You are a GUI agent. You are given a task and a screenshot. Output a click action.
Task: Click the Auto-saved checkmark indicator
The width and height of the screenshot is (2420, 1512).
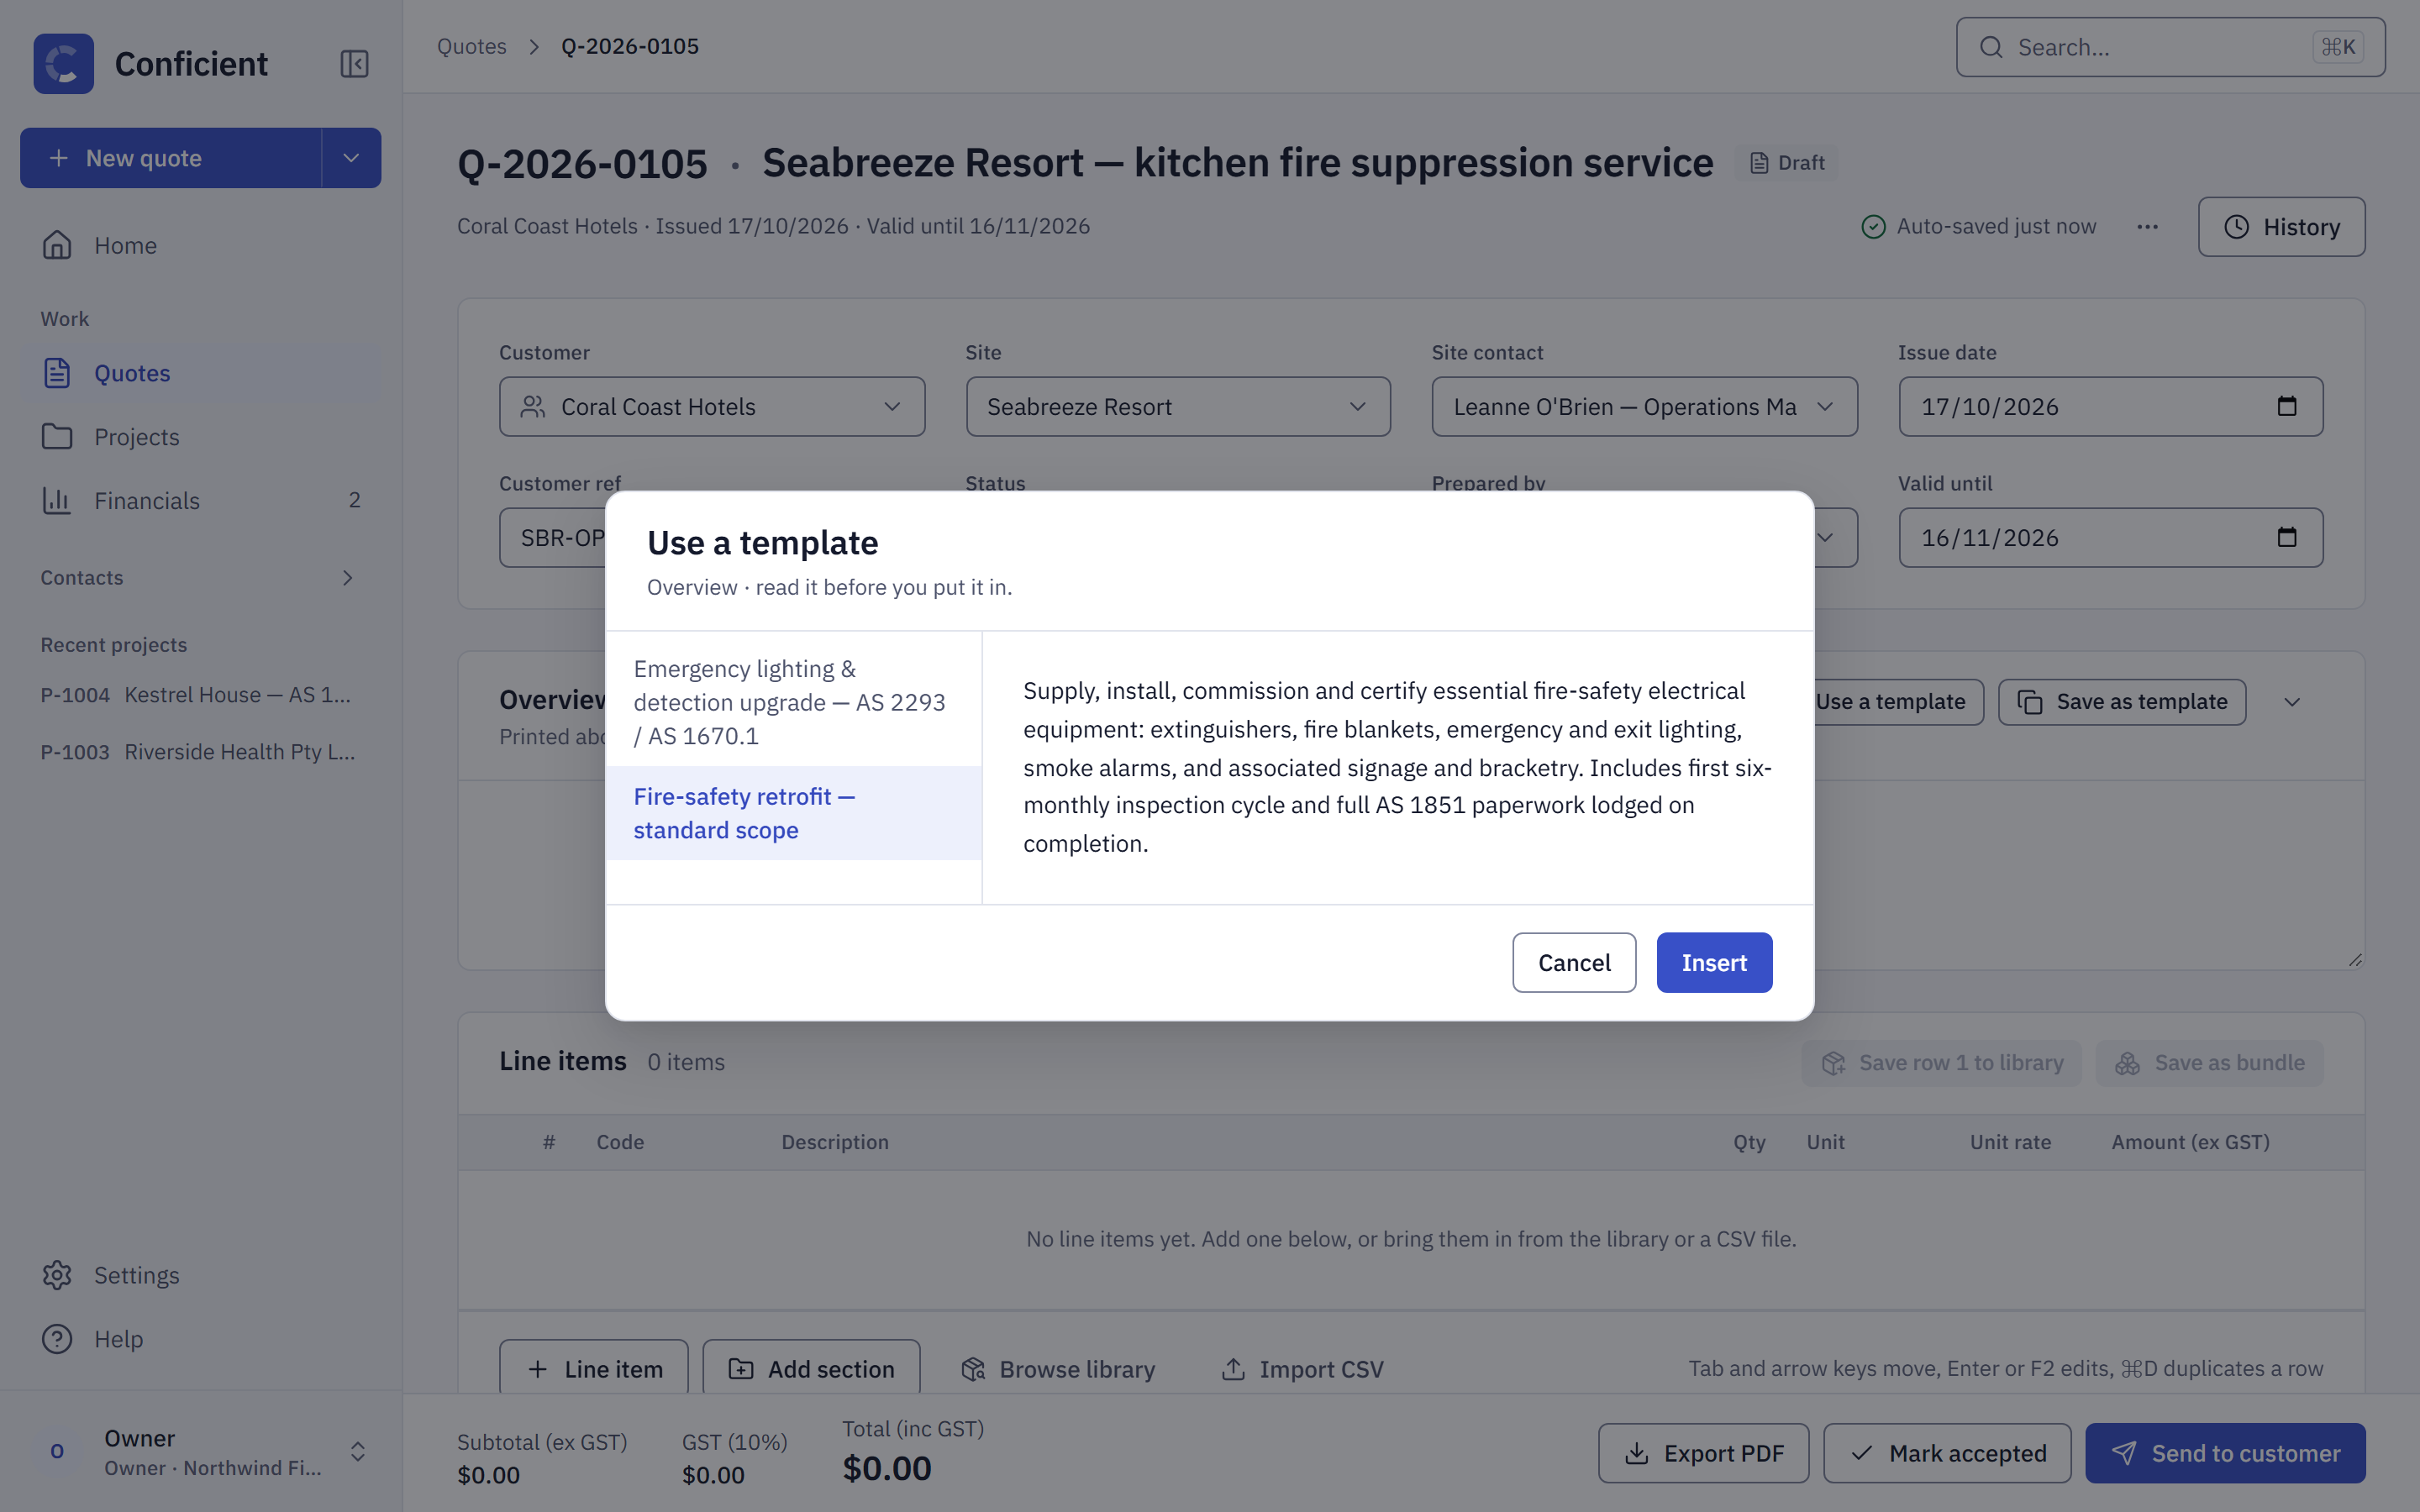1872,227
